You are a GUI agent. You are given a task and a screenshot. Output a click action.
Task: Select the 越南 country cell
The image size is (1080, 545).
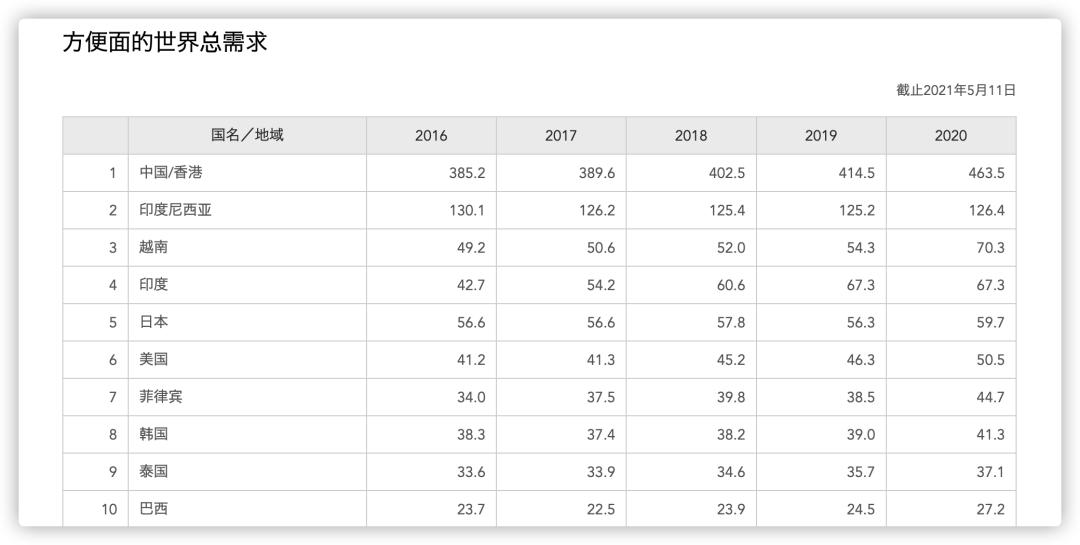click(x=154, y=248)
